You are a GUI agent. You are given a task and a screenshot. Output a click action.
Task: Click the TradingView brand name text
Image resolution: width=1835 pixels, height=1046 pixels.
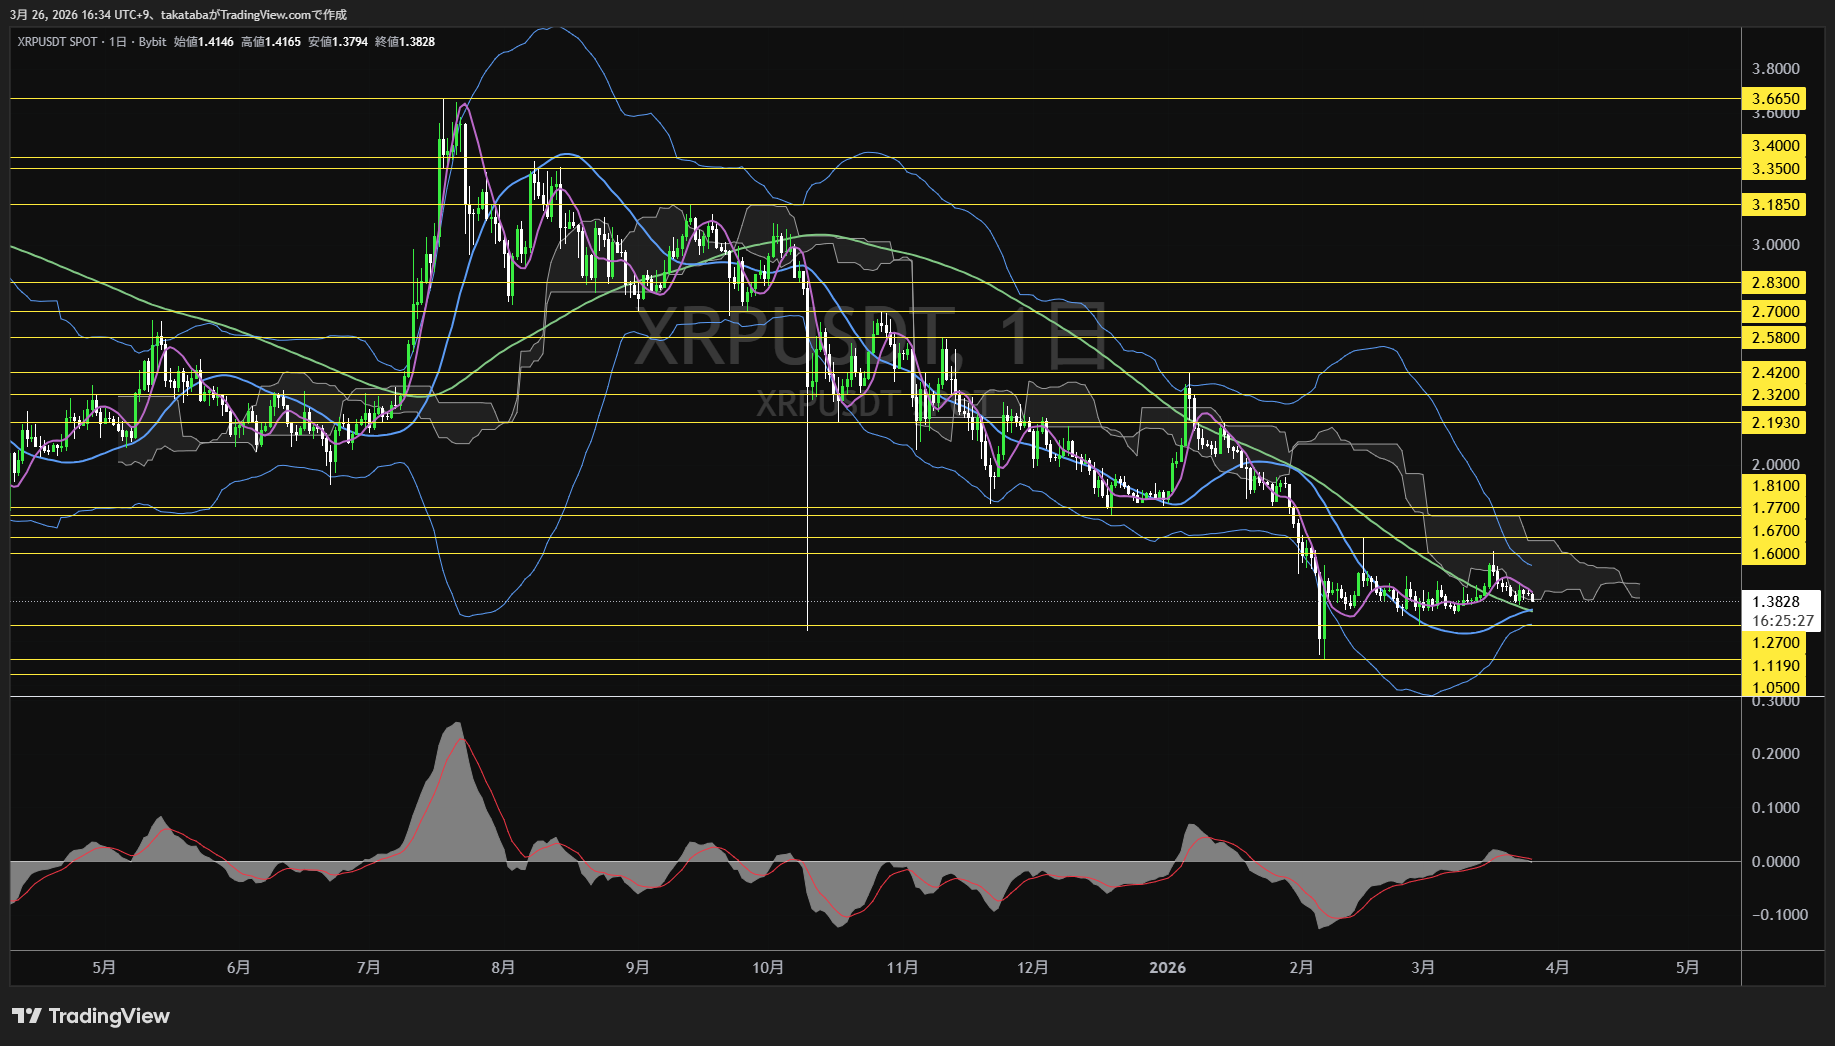coord(109,1016)
